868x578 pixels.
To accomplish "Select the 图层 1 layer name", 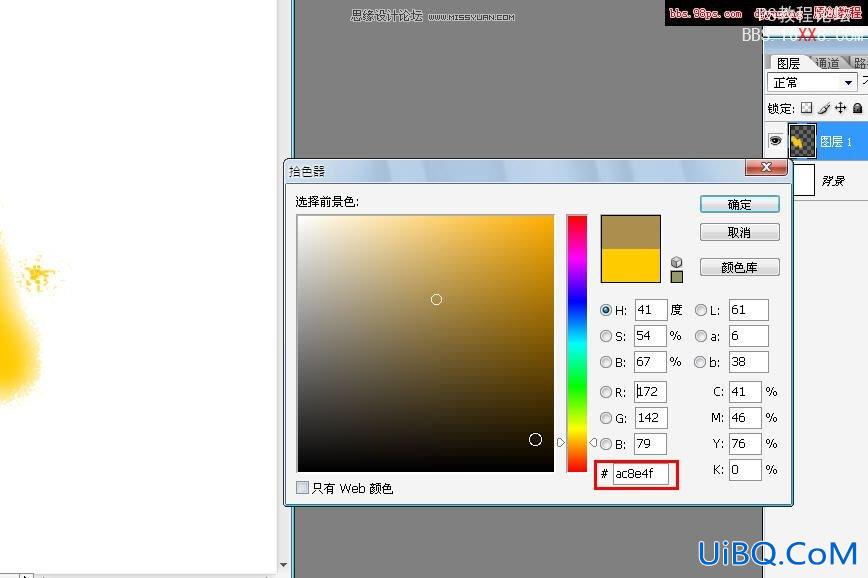I will (835, 142).
